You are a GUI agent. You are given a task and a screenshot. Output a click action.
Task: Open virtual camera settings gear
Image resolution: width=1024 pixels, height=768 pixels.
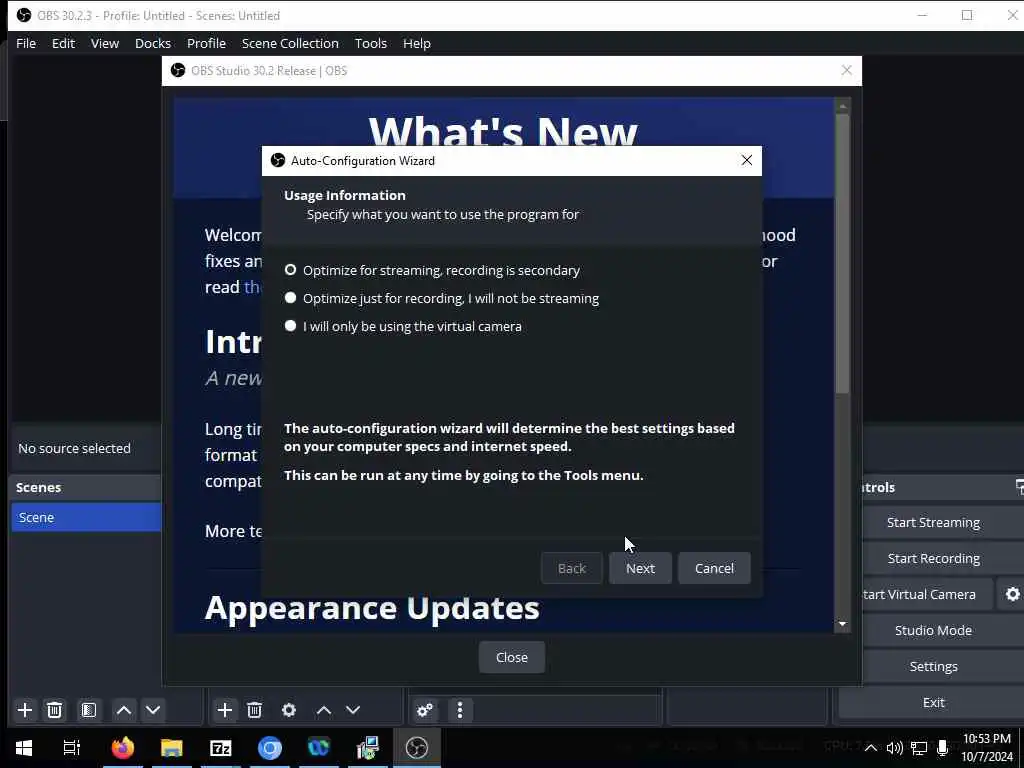pos(1012,594)
